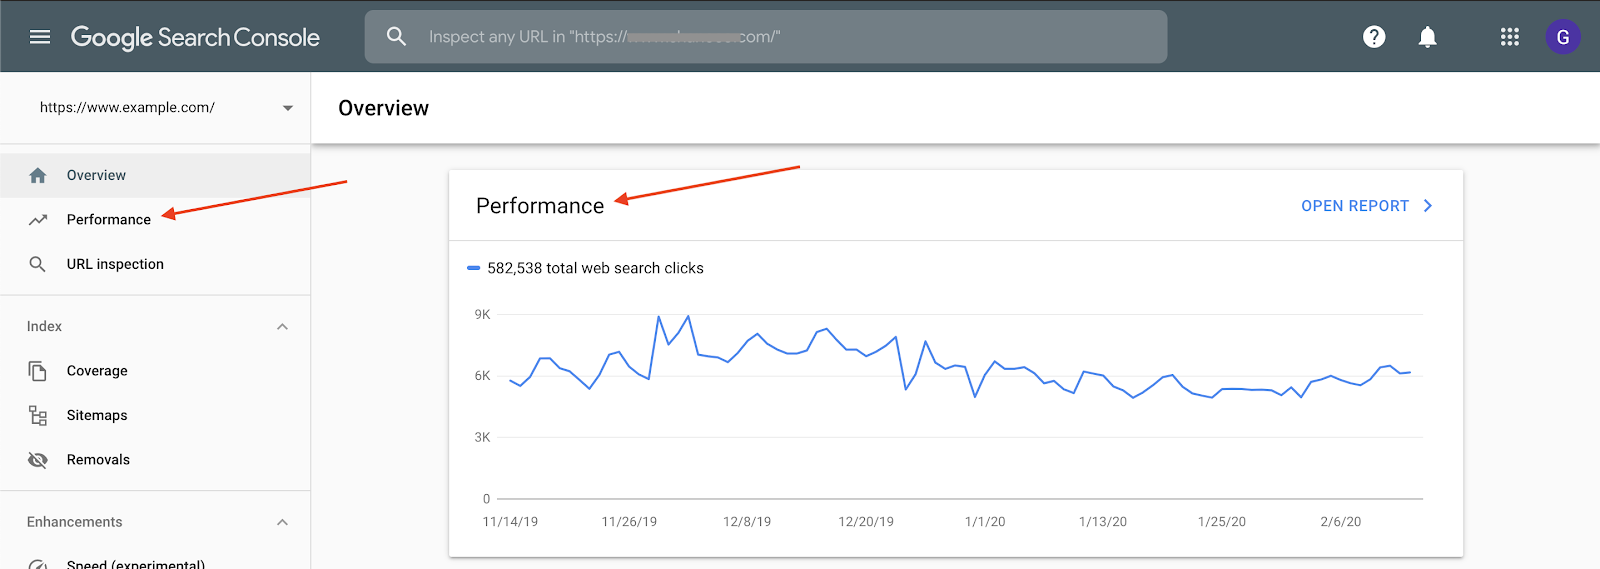This screenshot has width=1600, height=569.
Task: Open the property selector dropdown
Action: [287, 108]
